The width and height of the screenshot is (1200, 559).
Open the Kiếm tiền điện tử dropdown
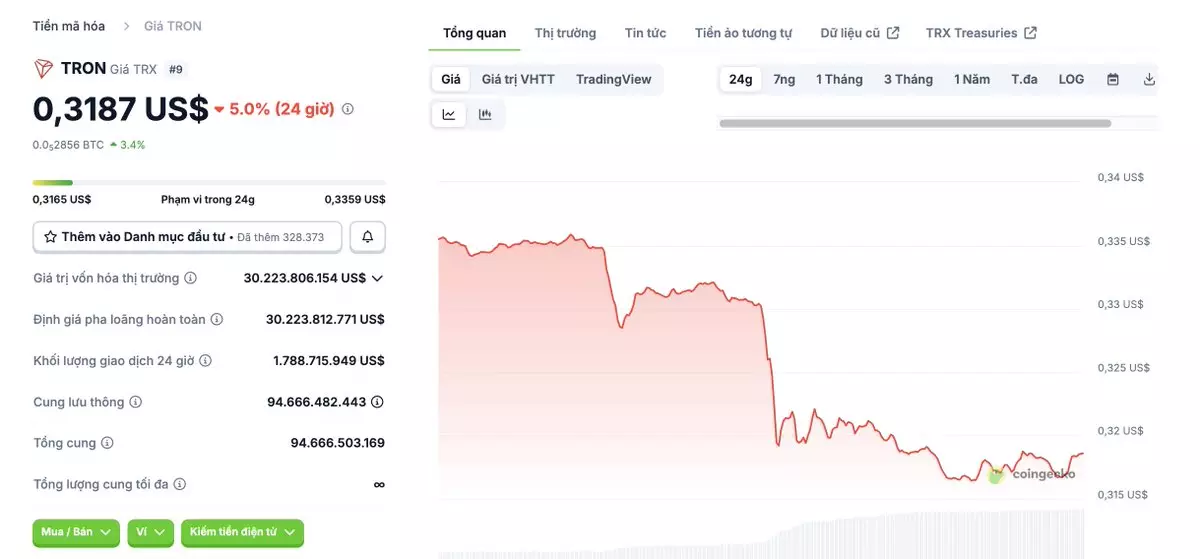242,532
